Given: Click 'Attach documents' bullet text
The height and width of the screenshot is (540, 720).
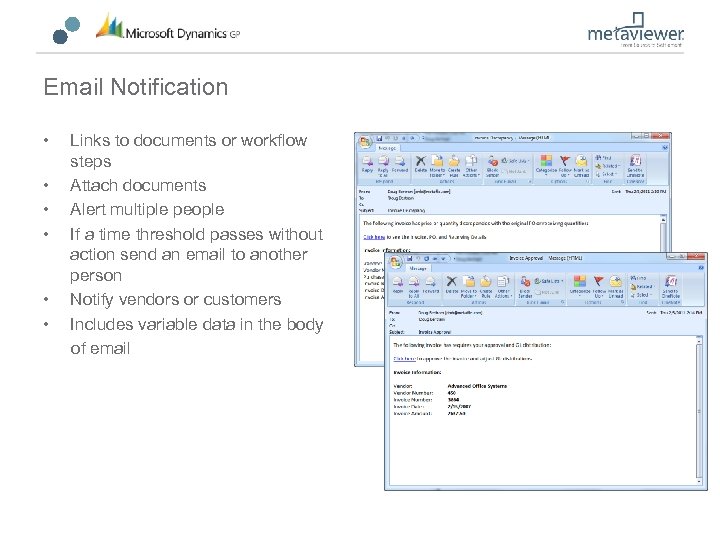Looking at the screenshot, I should pyautogui.click(x=138, y=186).
